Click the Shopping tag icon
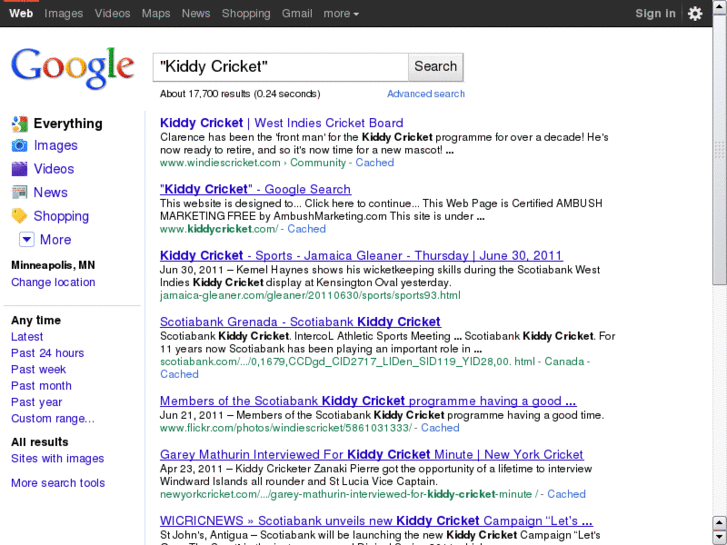Screen dimensions: 727x545 coord(19,216)
